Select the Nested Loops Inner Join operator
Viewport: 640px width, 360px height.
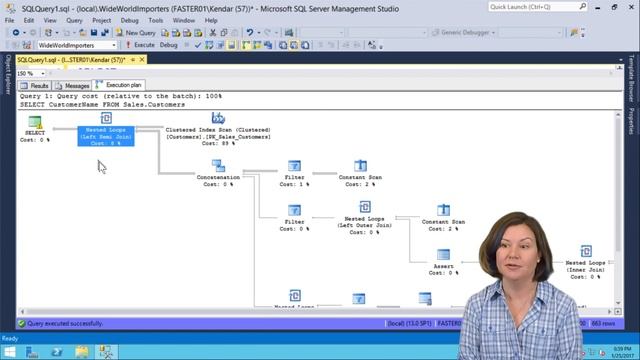[x=586, y=262]
